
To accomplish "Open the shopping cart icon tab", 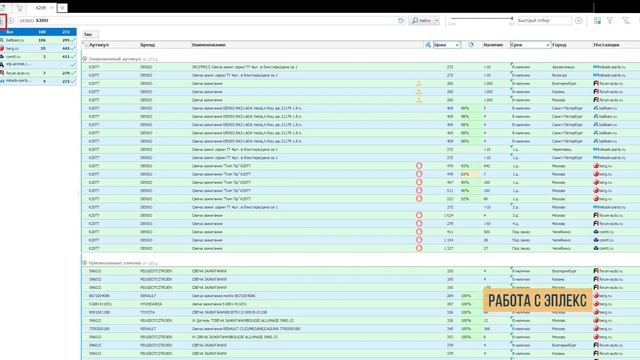I will pos(19,8).
